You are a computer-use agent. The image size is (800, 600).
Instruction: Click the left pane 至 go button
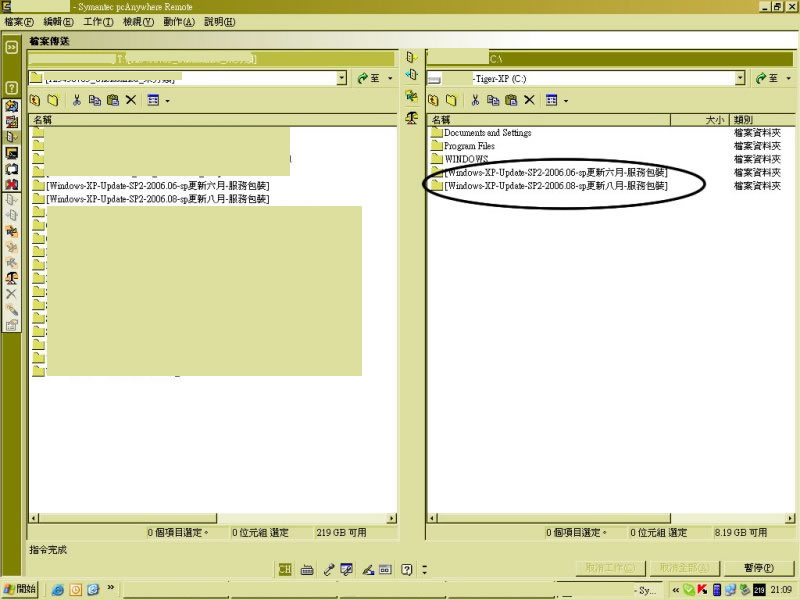(x=368, y=78)
